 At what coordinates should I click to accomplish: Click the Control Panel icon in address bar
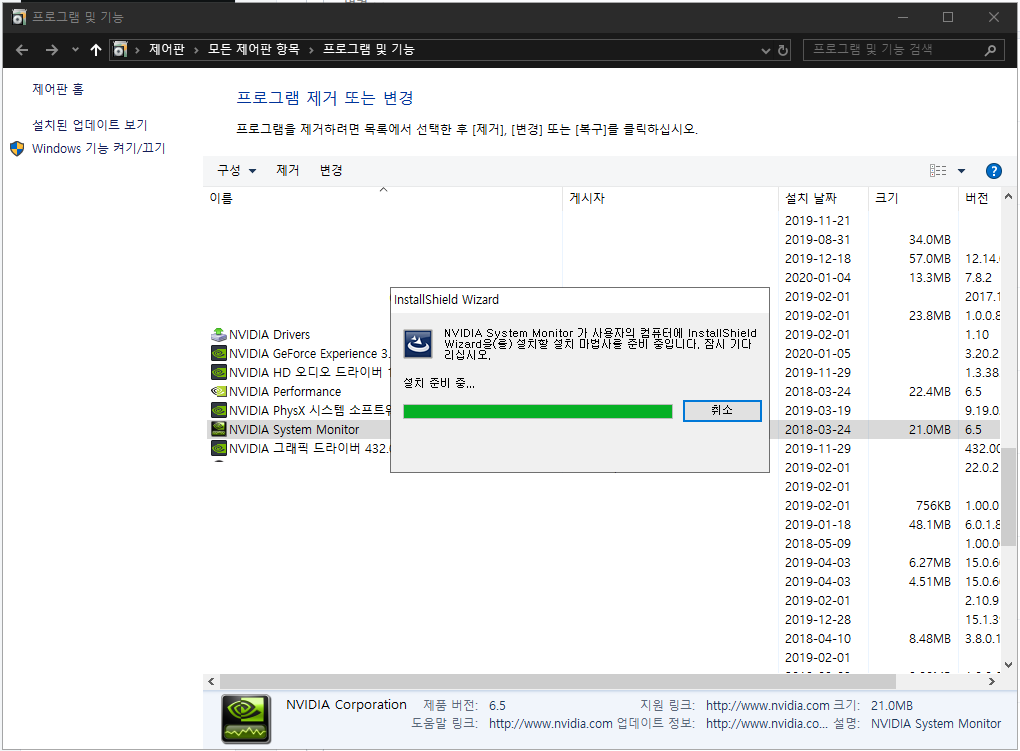(x=120, y=49)
